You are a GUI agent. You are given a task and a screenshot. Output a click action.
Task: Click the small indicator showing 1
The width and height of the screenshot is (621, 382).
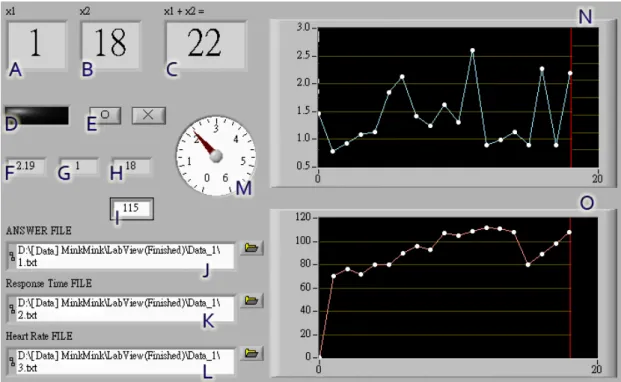click(78, 166)
